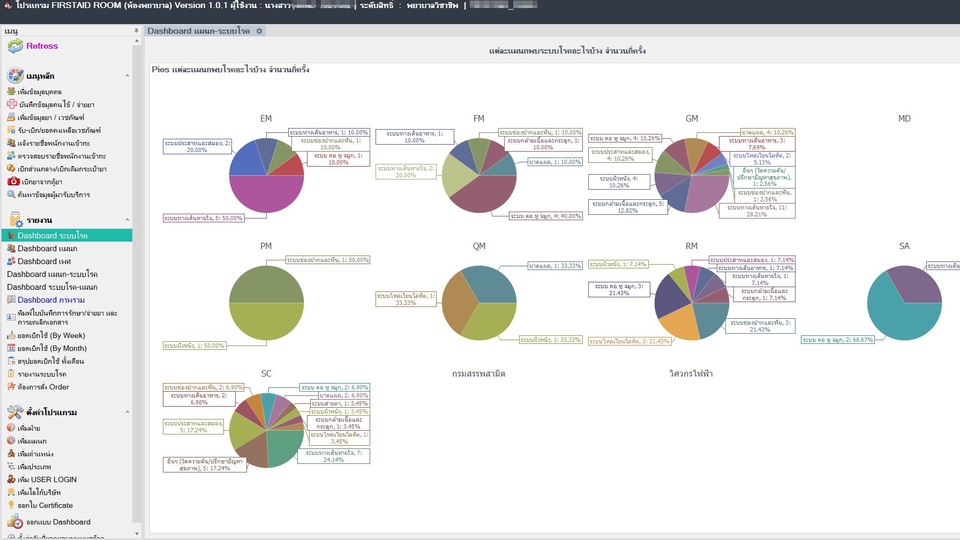Open Dashboard ภาพรวม menu item
Viewport: 960px width, 540px height.
pyautogui.click(x=50, y=300)
